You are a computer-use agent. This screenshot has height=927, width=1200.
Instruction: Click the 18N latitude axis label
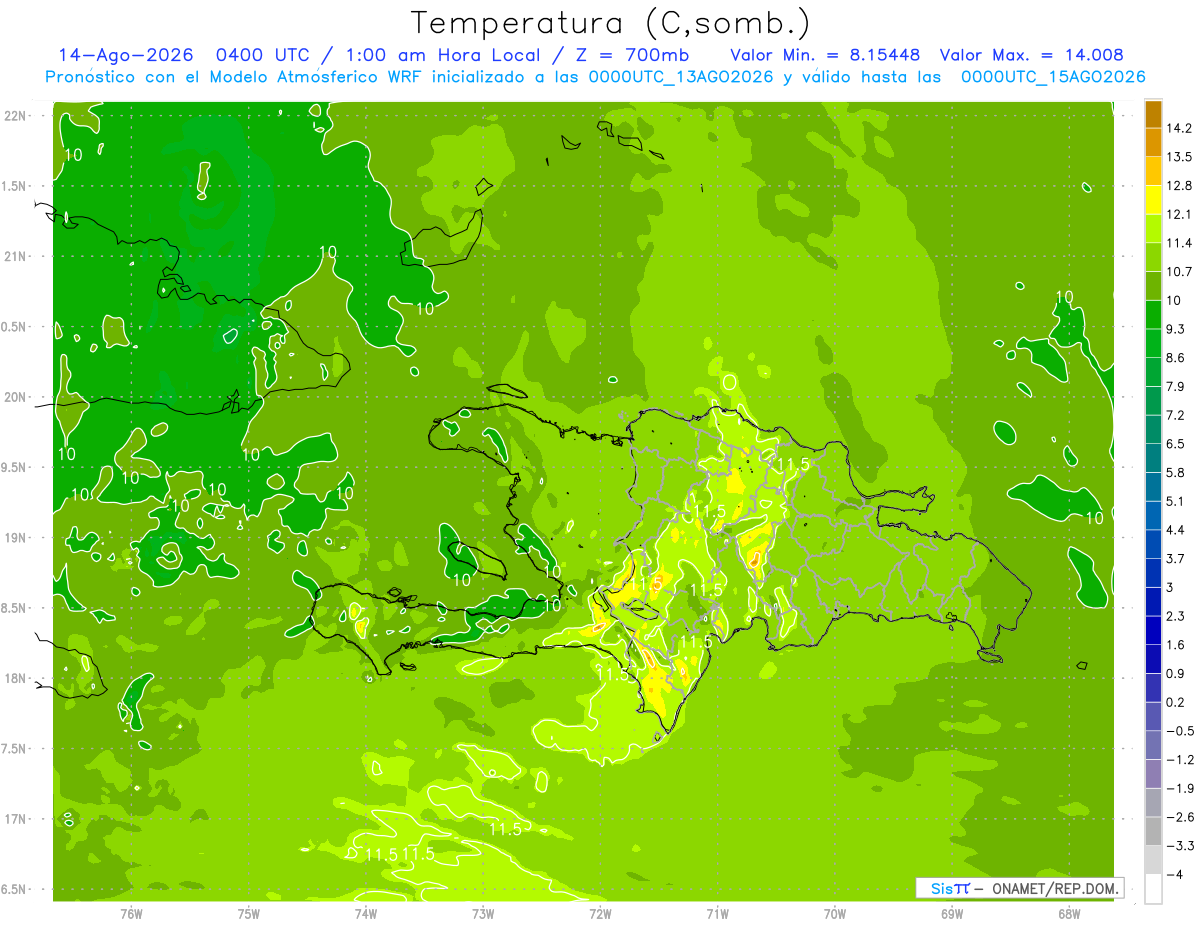16,679
